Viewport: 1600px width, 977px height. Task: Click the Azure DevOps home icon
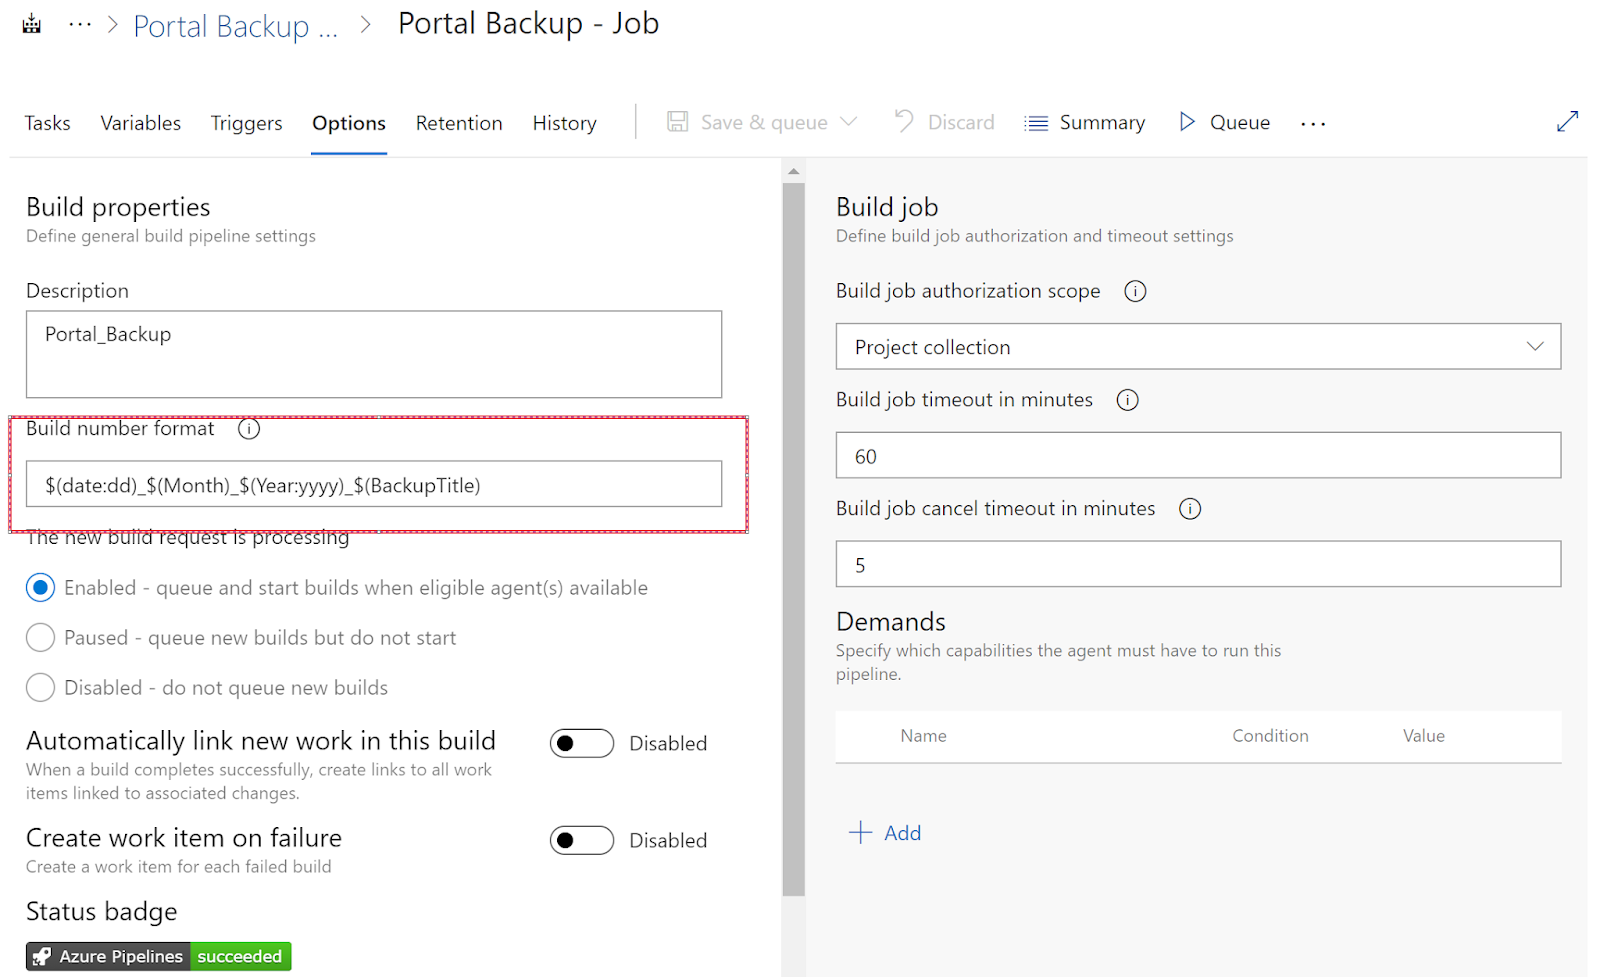(x=32, y=24)
